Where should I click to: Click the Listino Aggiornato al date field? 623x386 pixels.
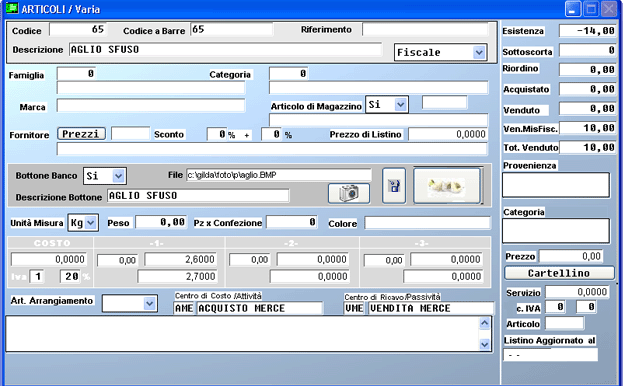pyautogui.click(x=550, y=355)
